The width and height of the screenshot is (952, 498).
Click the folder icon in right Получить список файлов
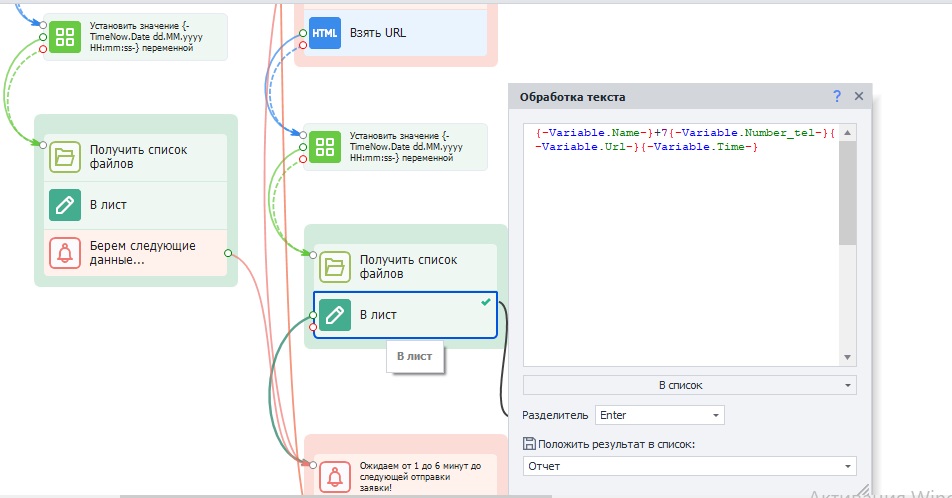(335, 267)
